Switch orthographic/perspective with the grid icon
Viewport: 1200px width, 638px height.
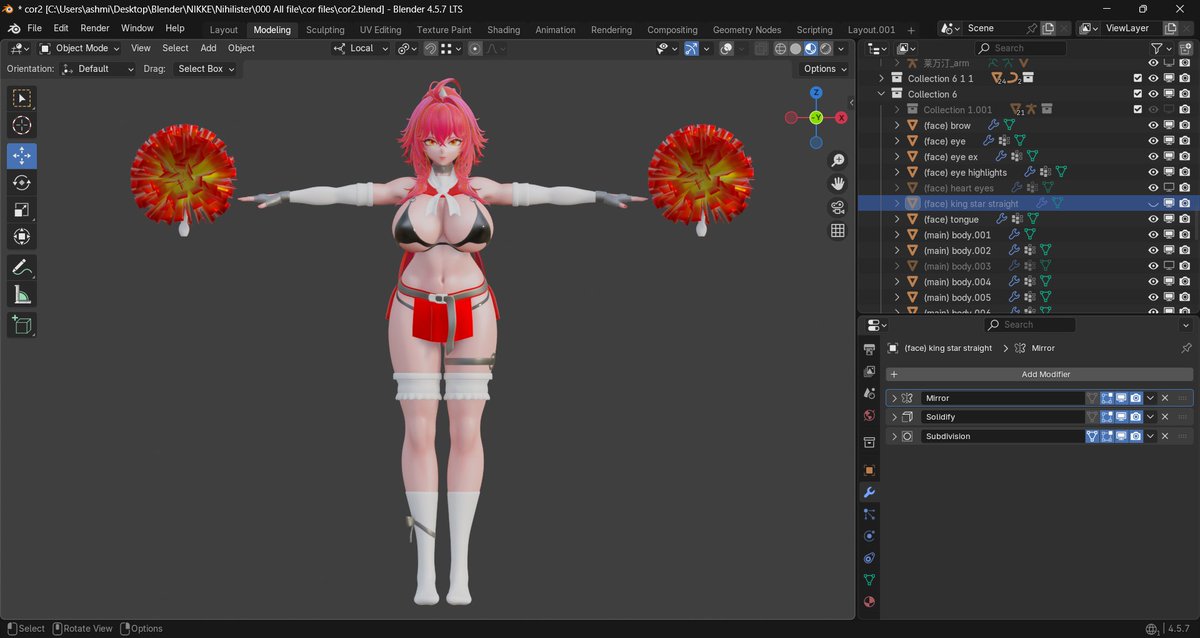pyautogui.click(x=838, y=231)
